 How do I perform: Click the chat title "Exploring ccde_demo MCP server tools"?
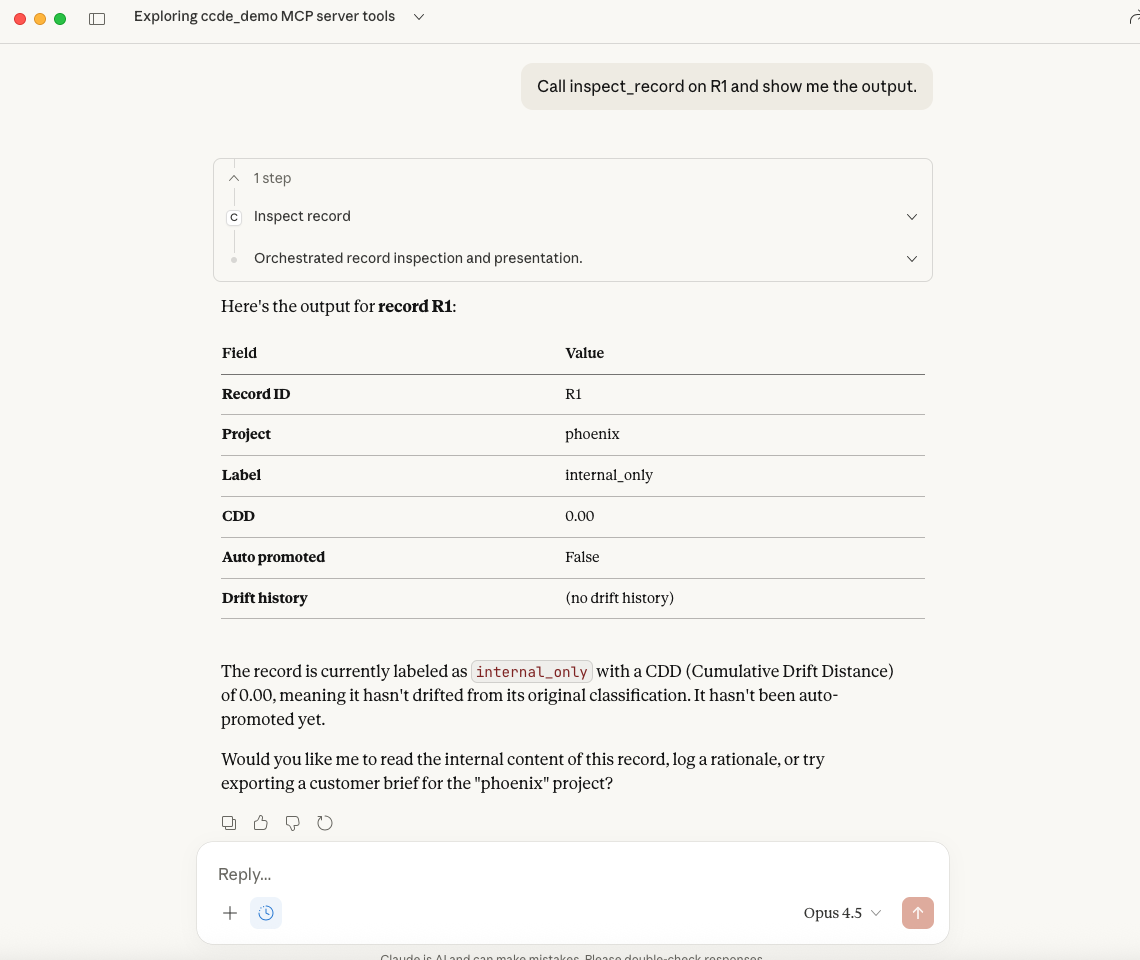[x=264, y=17]
